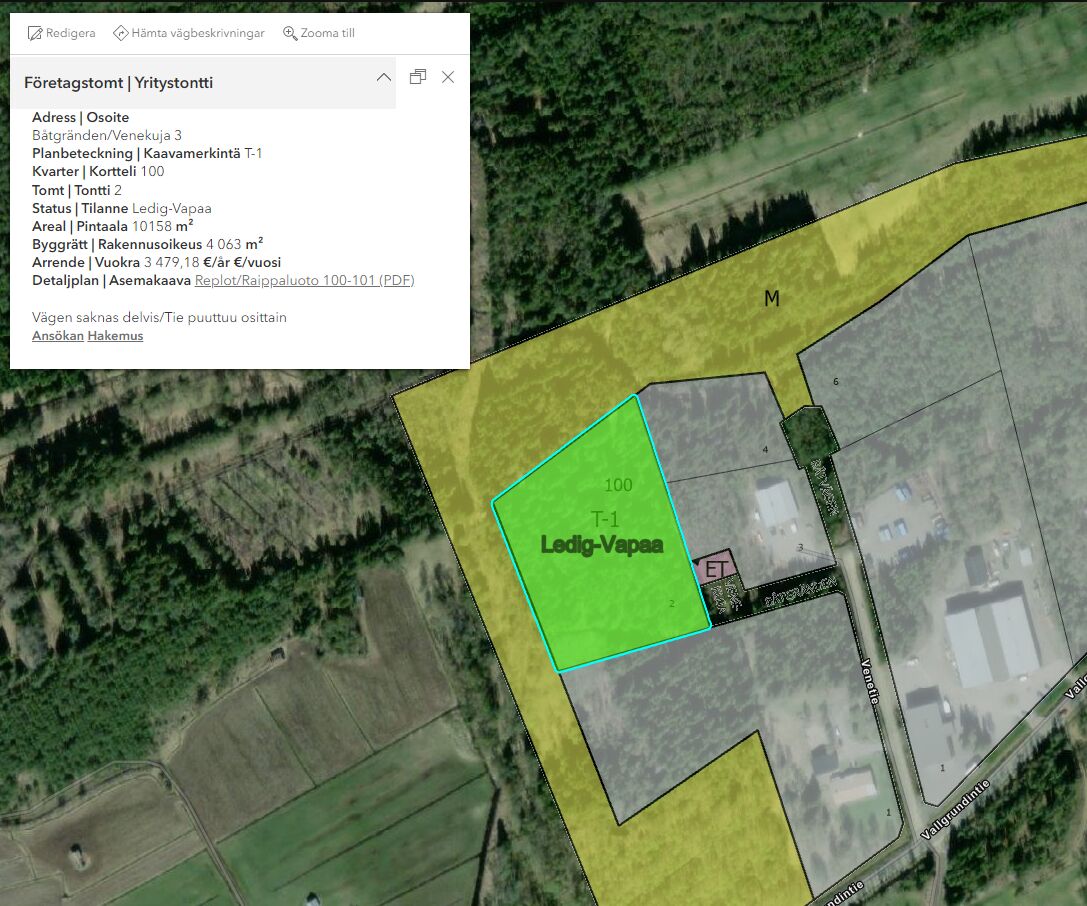Click the pink ET parcel
1087x906 pixels.
pyautogui.click(x=715, y=570)
